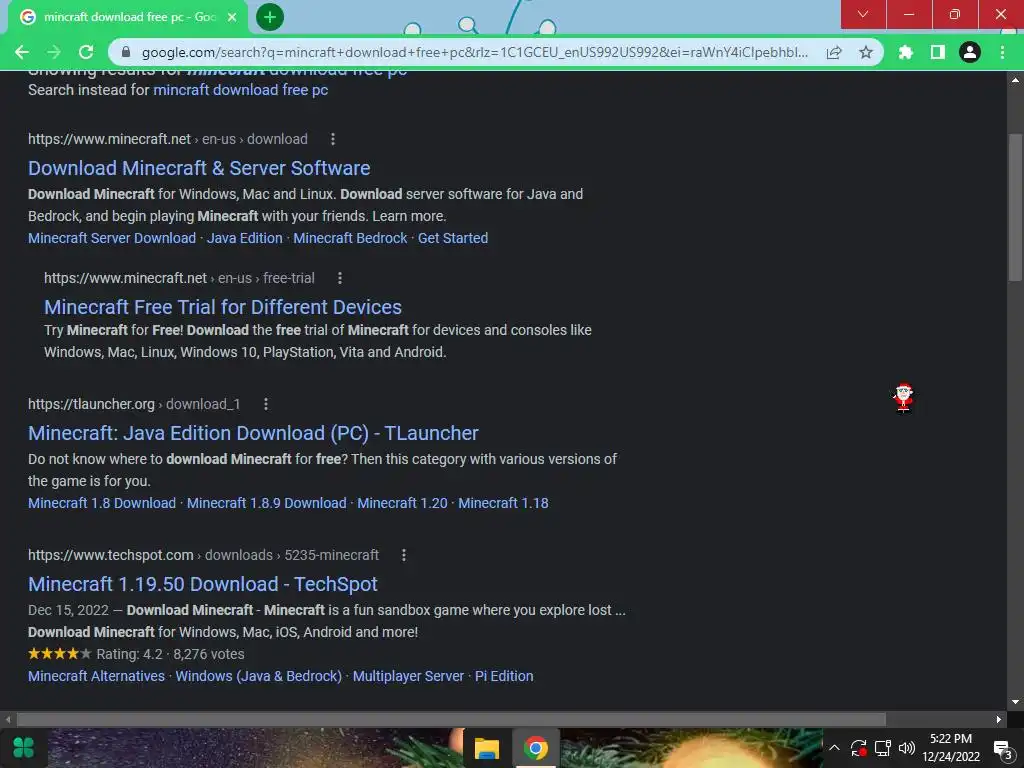The image size is (1024, 768).
Task: Open Windows (Java & Bedrock) sitelink
Action: coord(259,676)
